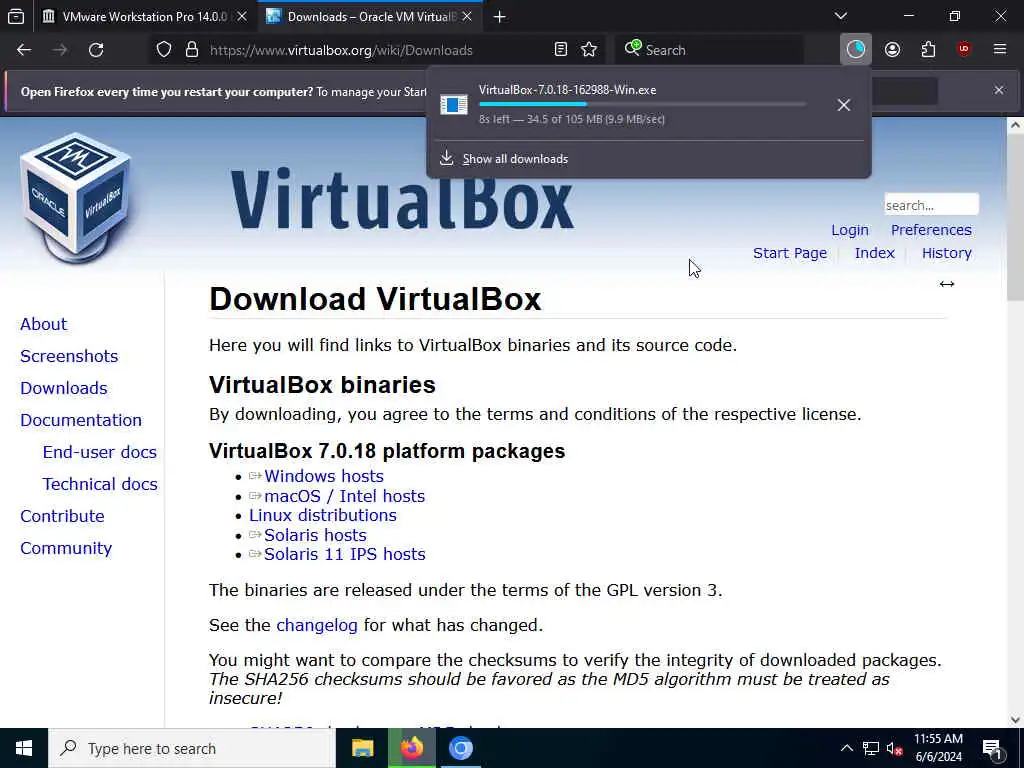Screen dimensions: 1024x768
Task: Open the extensions puzzle icon
Action: pos(928,50)
